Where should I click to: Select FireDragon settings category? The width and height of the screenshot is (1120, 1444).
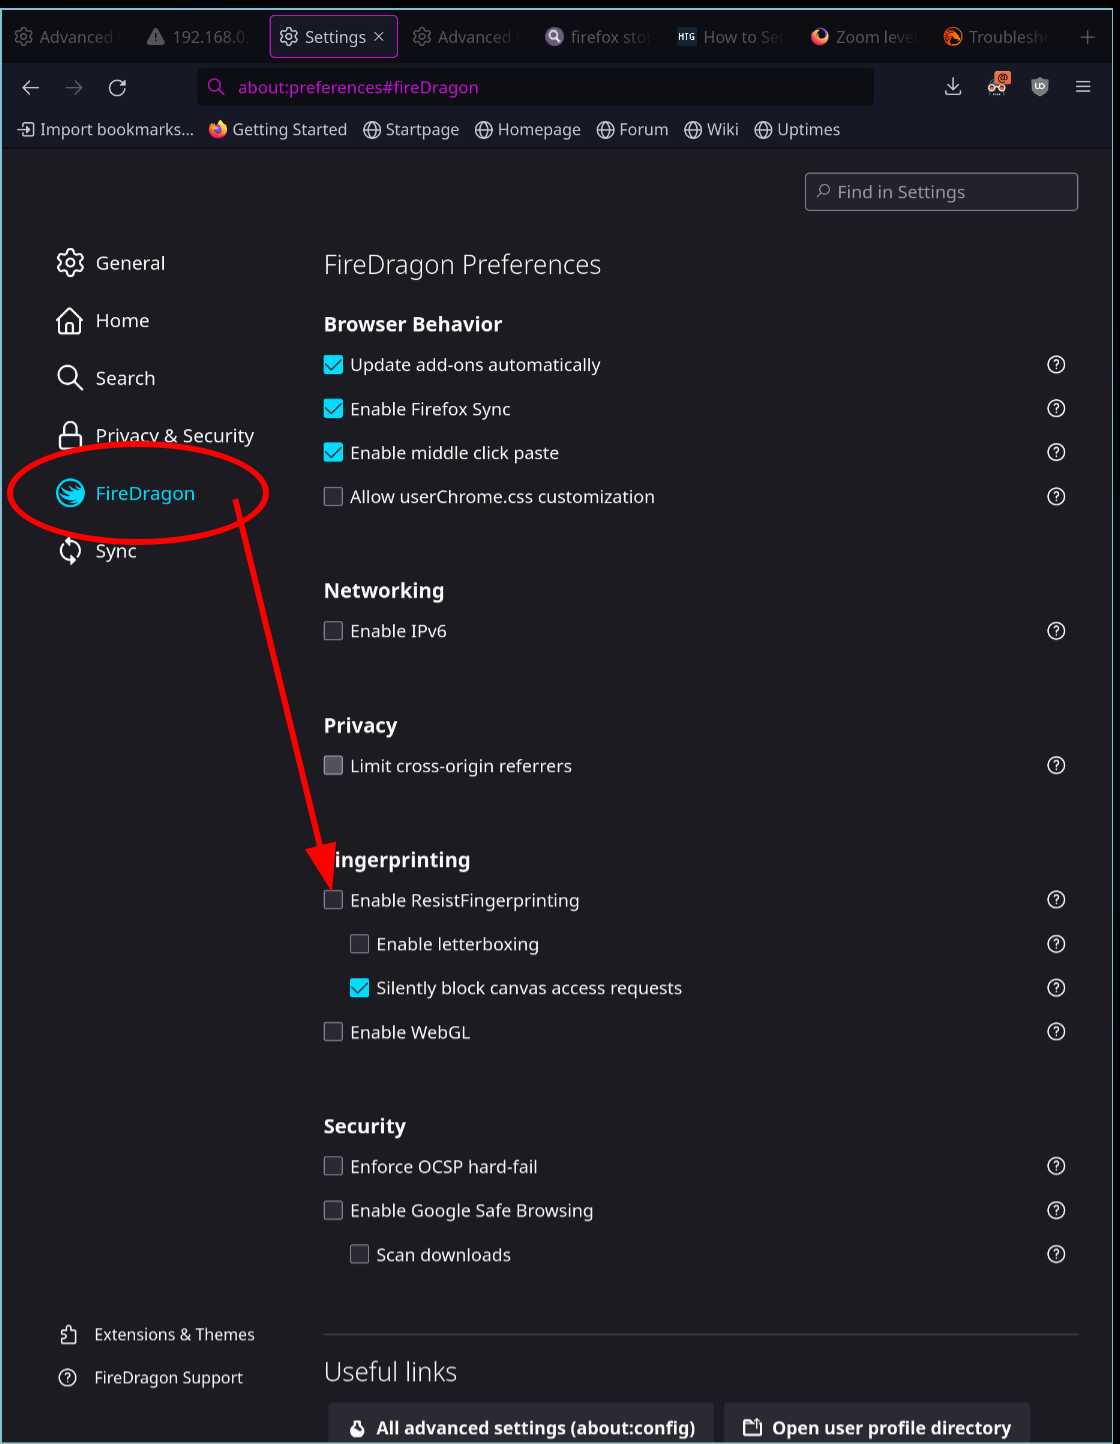pos(125,494)
